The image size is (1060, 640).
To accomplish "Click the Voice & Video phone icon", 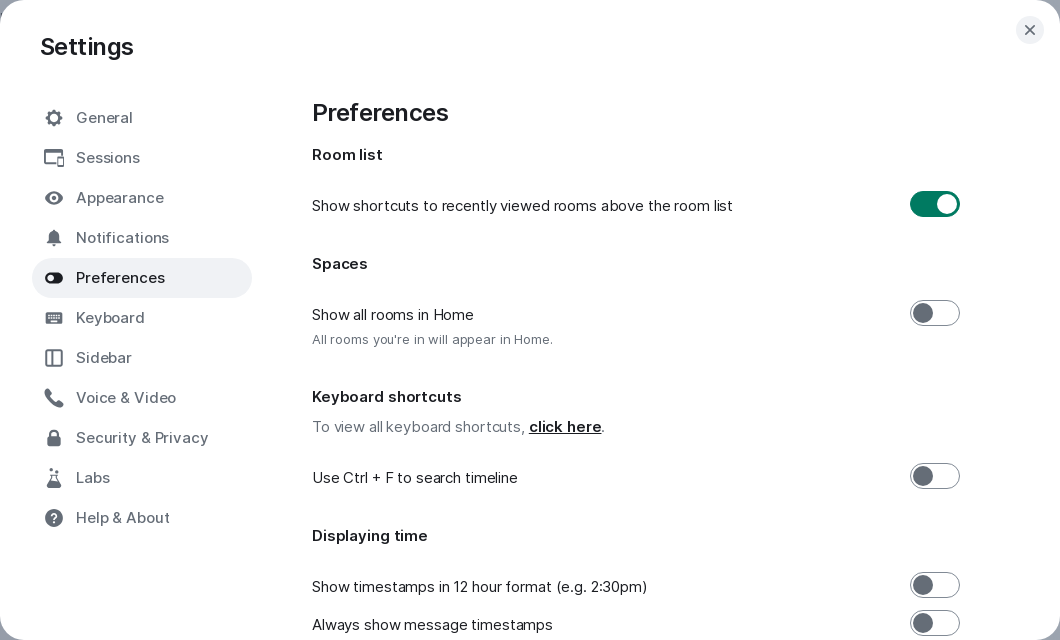I will (x=54, y=398).
